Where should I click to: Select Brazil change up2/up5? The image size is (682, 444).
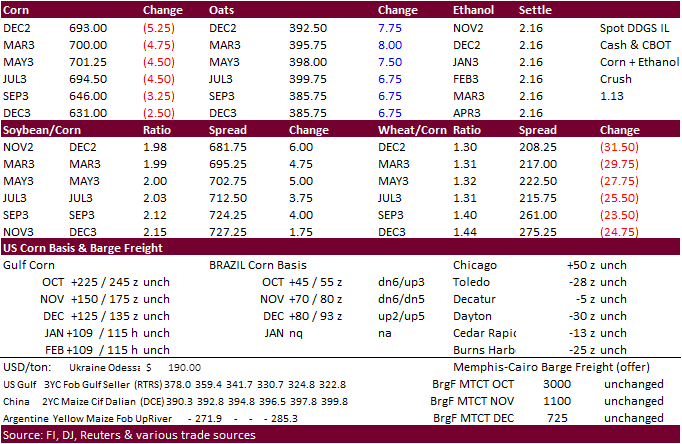point(401,316)
